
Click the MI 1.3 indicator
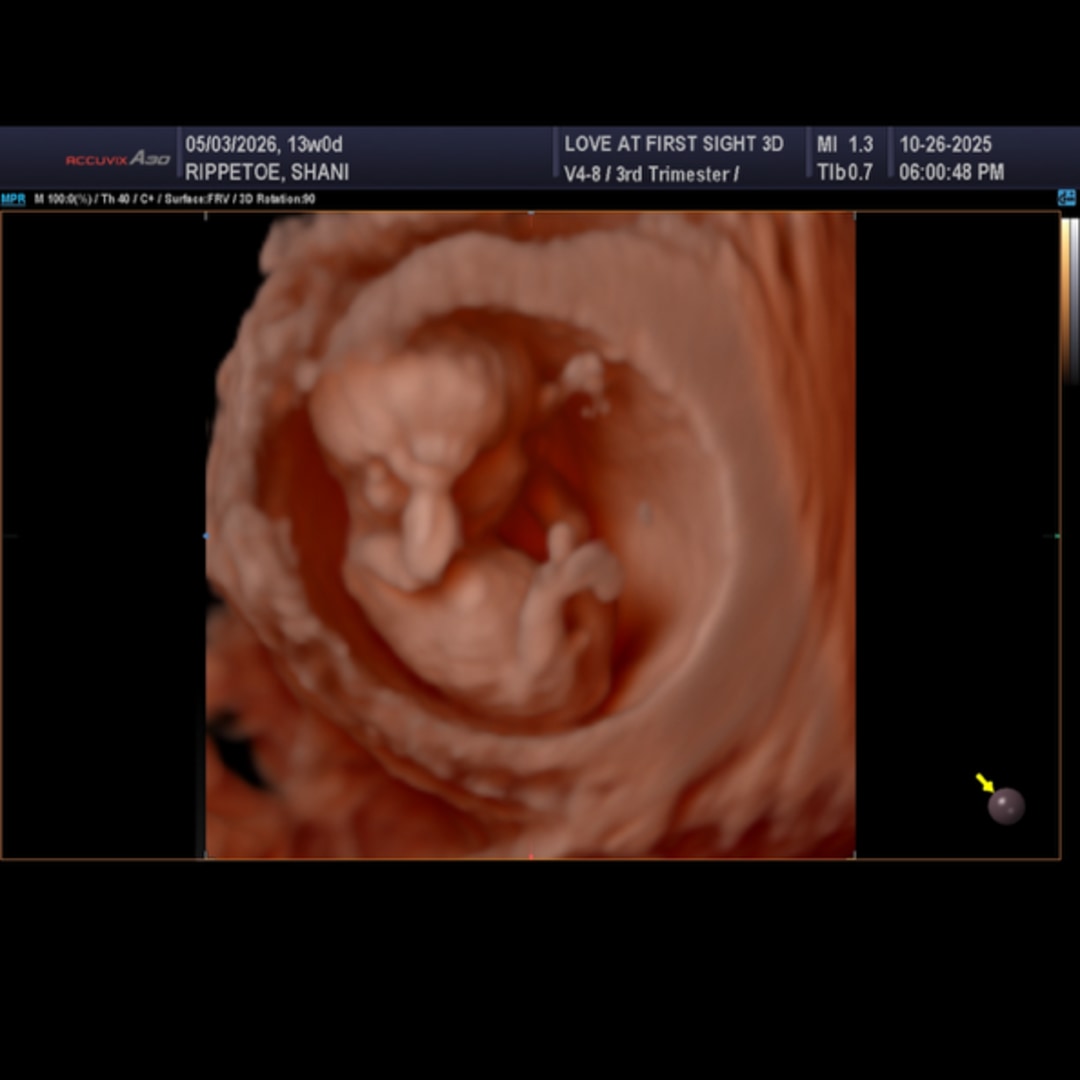click(844, 144)
